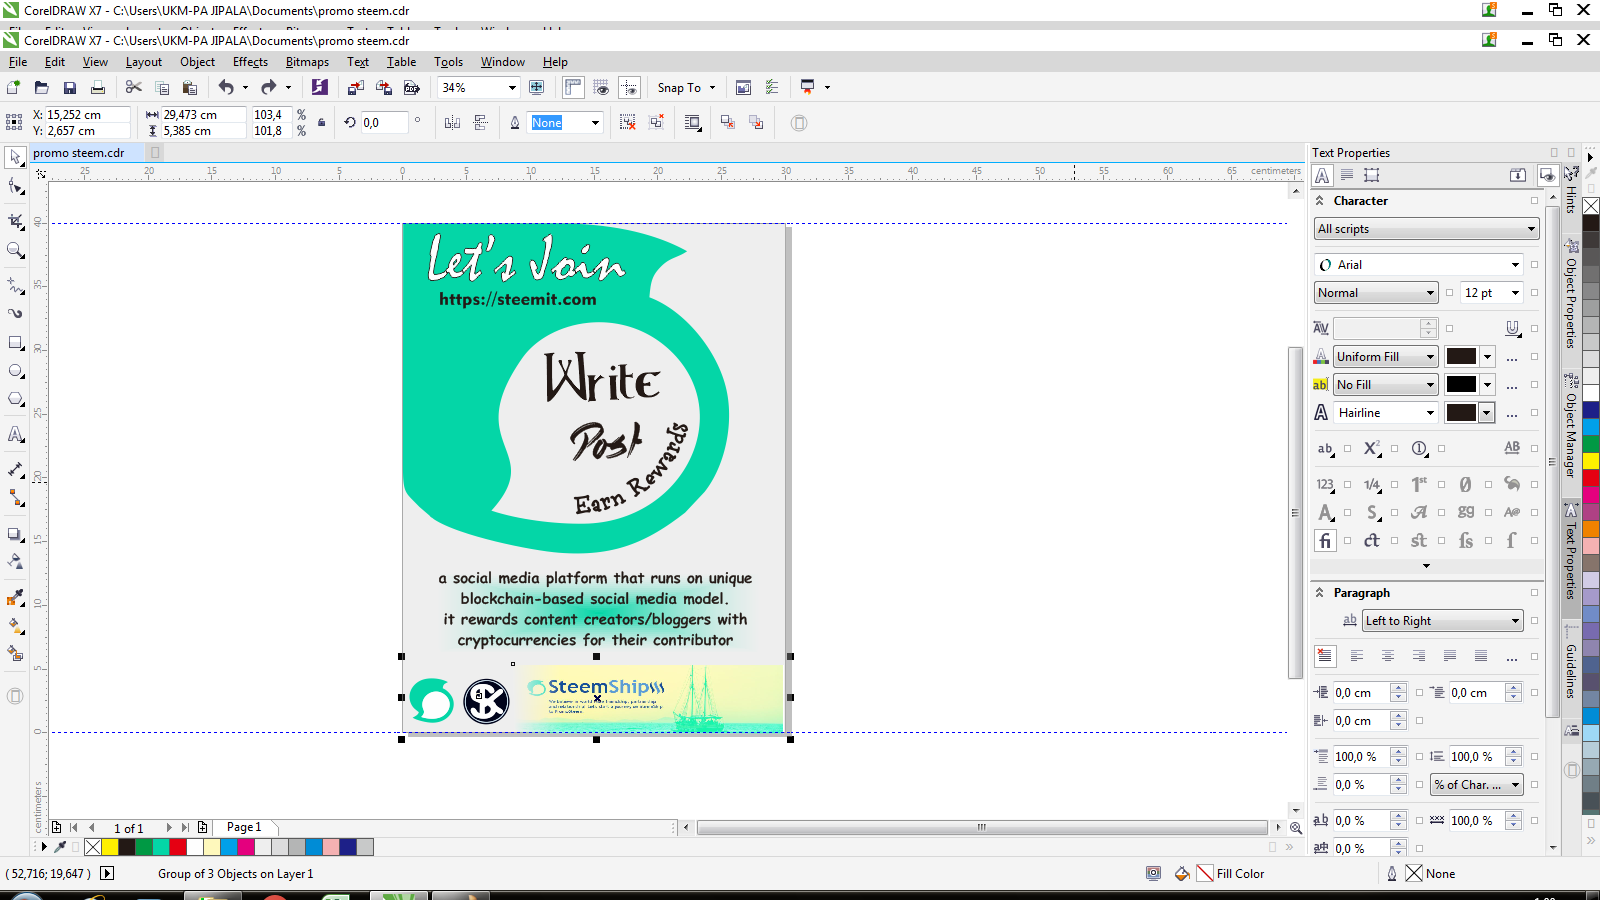Viewport: 1600px width, 900px height.
Task: Open the All scripts dropdown
Action: 1426,229
